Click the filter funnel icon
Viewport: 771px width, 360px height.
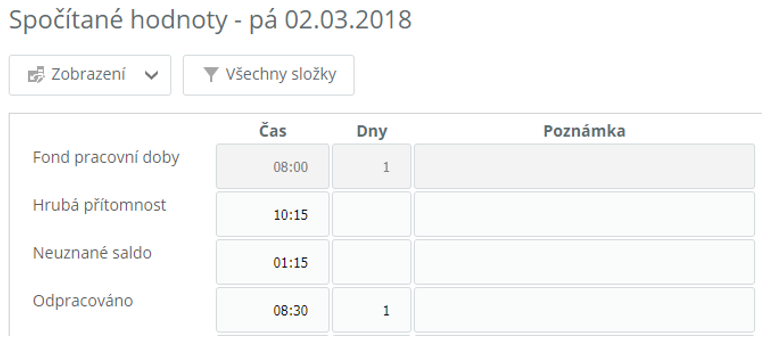[x=210, y=75]
